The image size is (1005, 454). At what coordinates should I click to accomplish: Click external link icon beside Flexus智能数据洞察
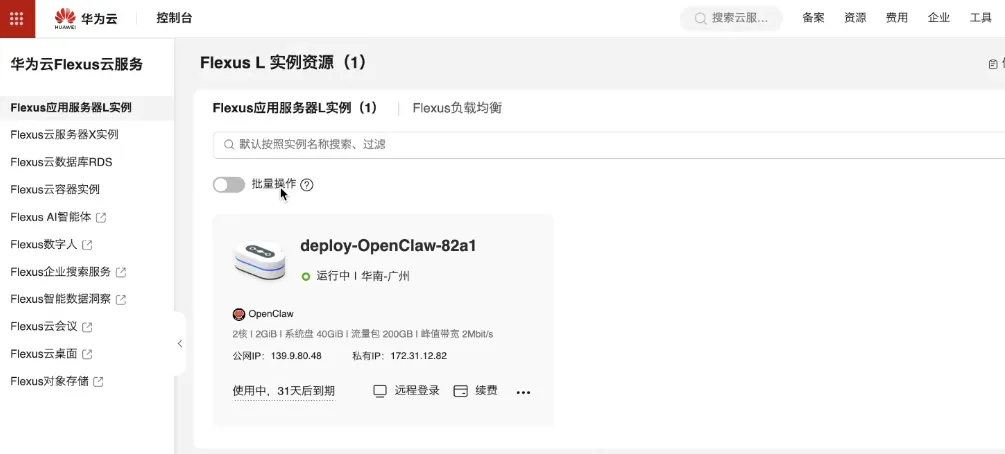point(120,299)
